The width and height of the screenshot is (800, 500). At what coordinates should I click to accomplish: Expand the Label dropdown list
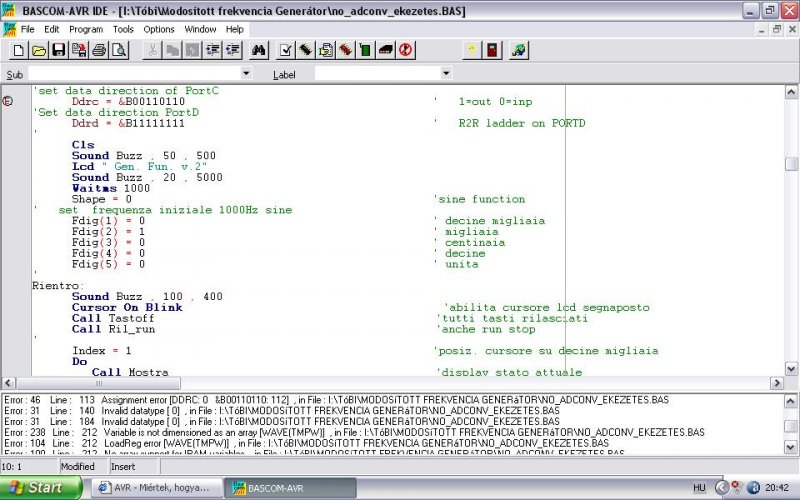446,73
